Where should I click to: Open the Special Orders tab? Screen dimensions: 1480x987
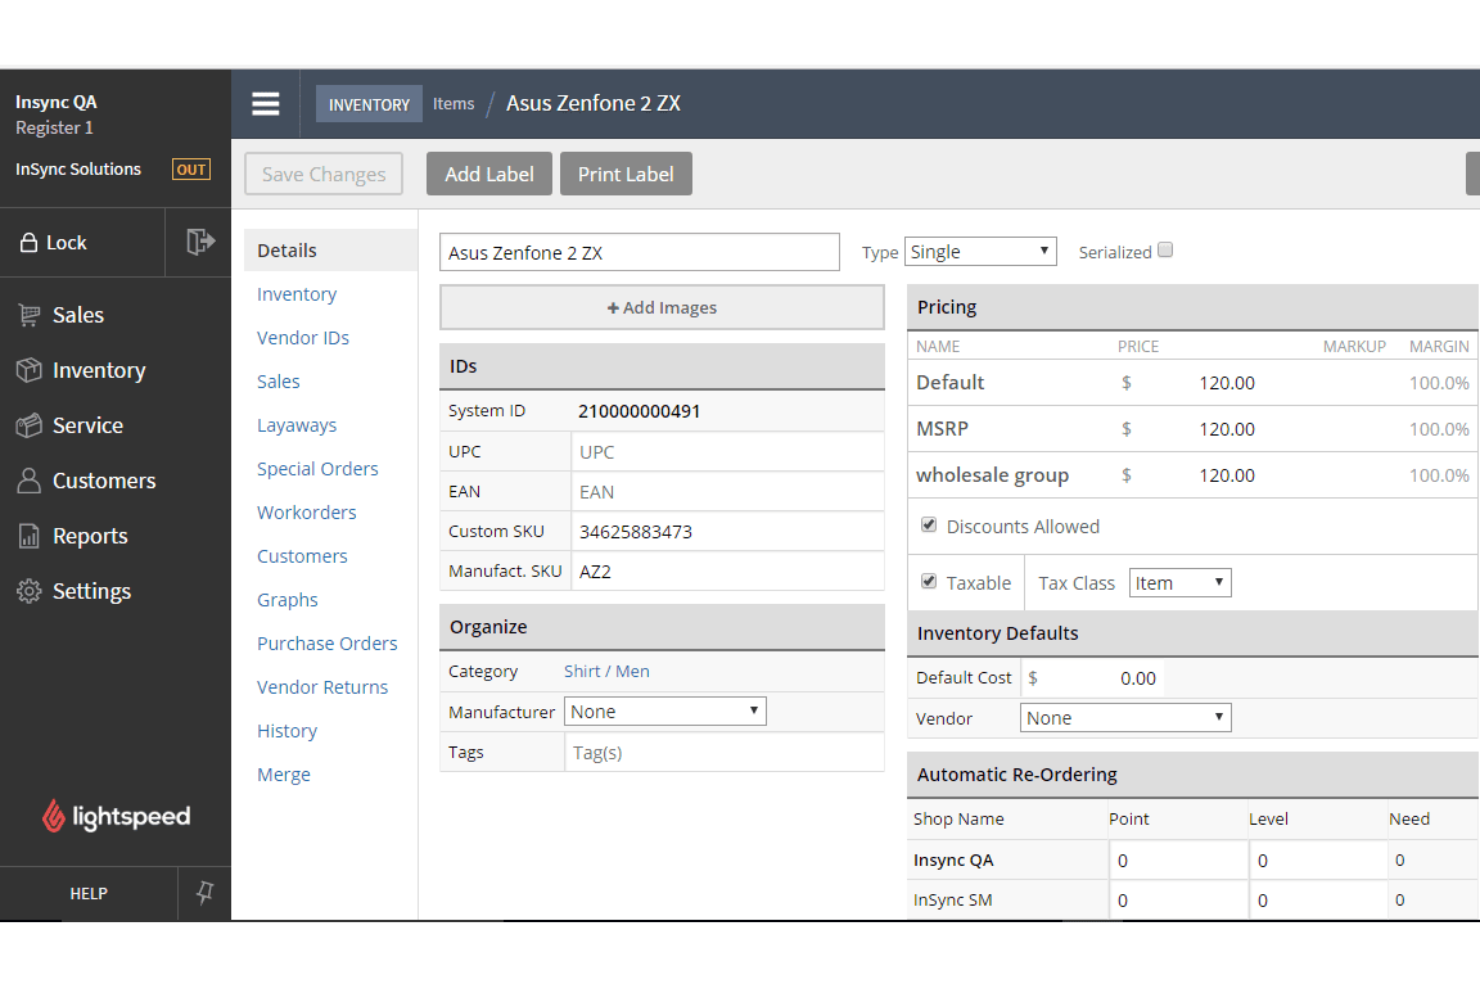tap(318, 469)
